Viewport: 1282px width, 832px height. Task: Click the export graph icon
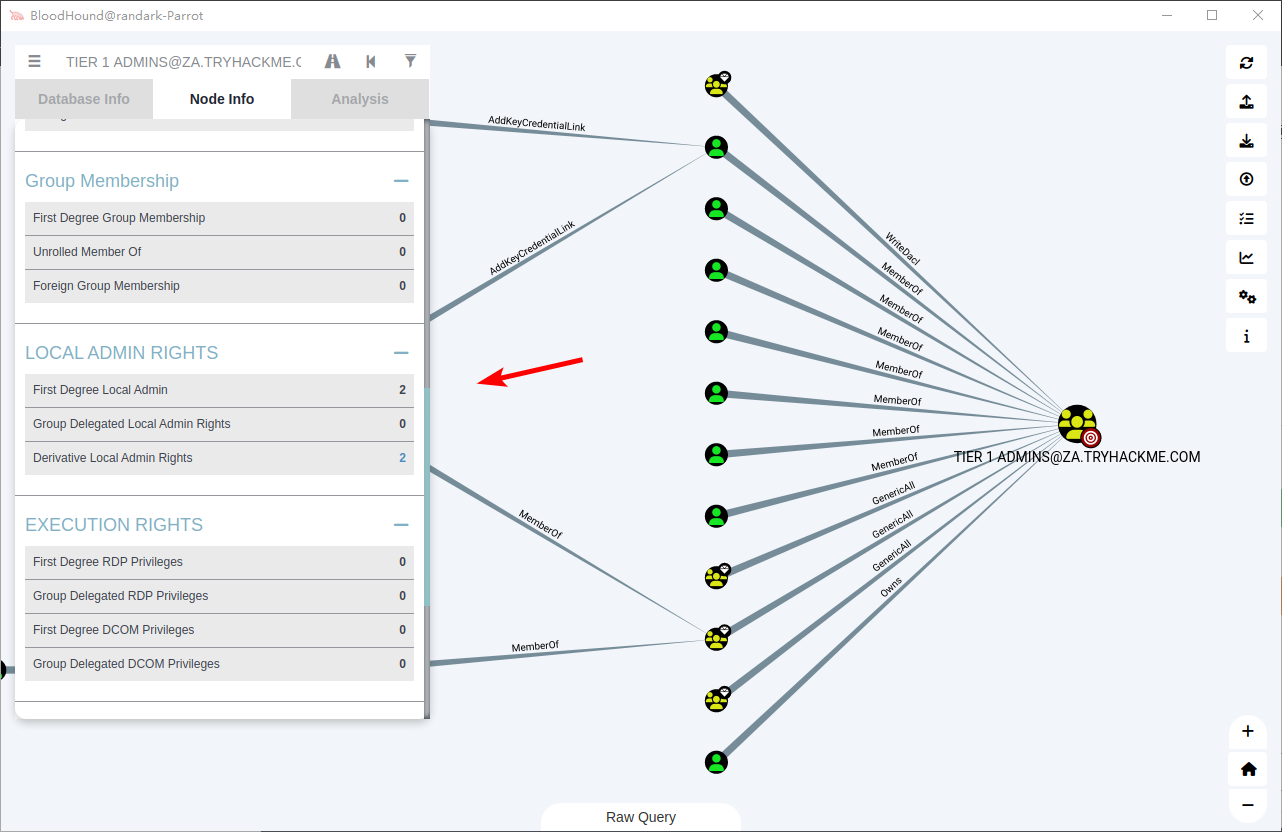click(x=1246, y=101)
